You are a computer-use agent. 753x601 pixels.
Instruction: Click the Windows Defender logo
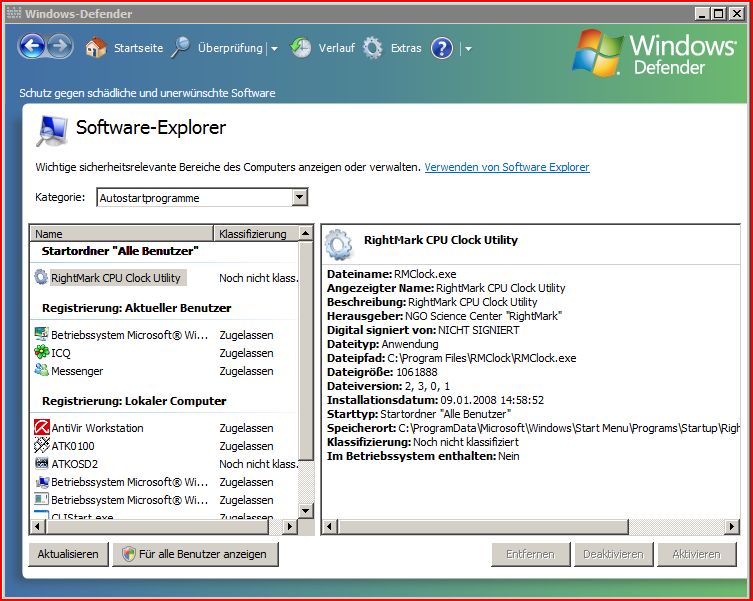point(655,53)
